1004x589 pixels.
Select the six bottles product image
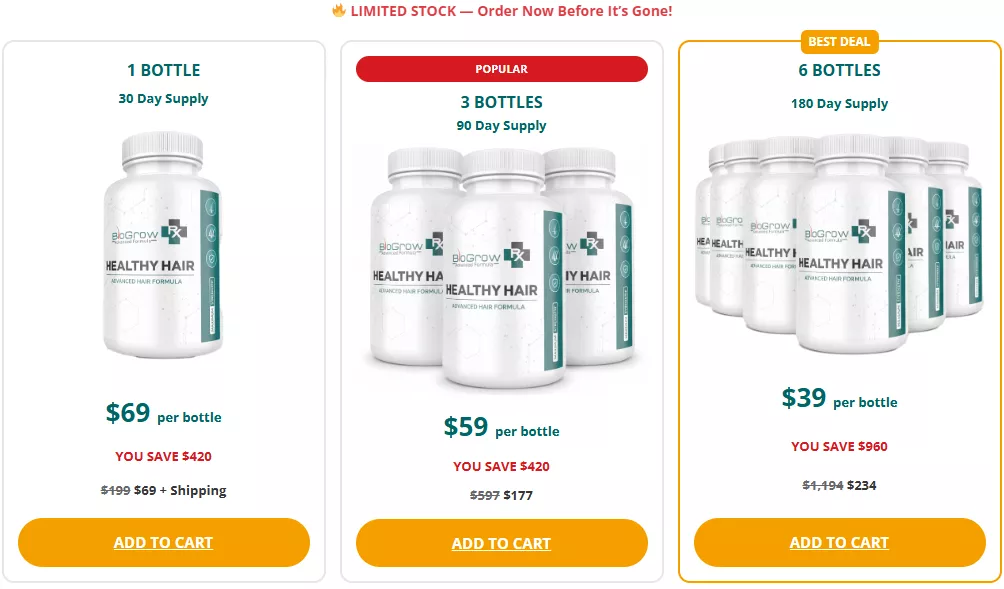pos(839,245)
